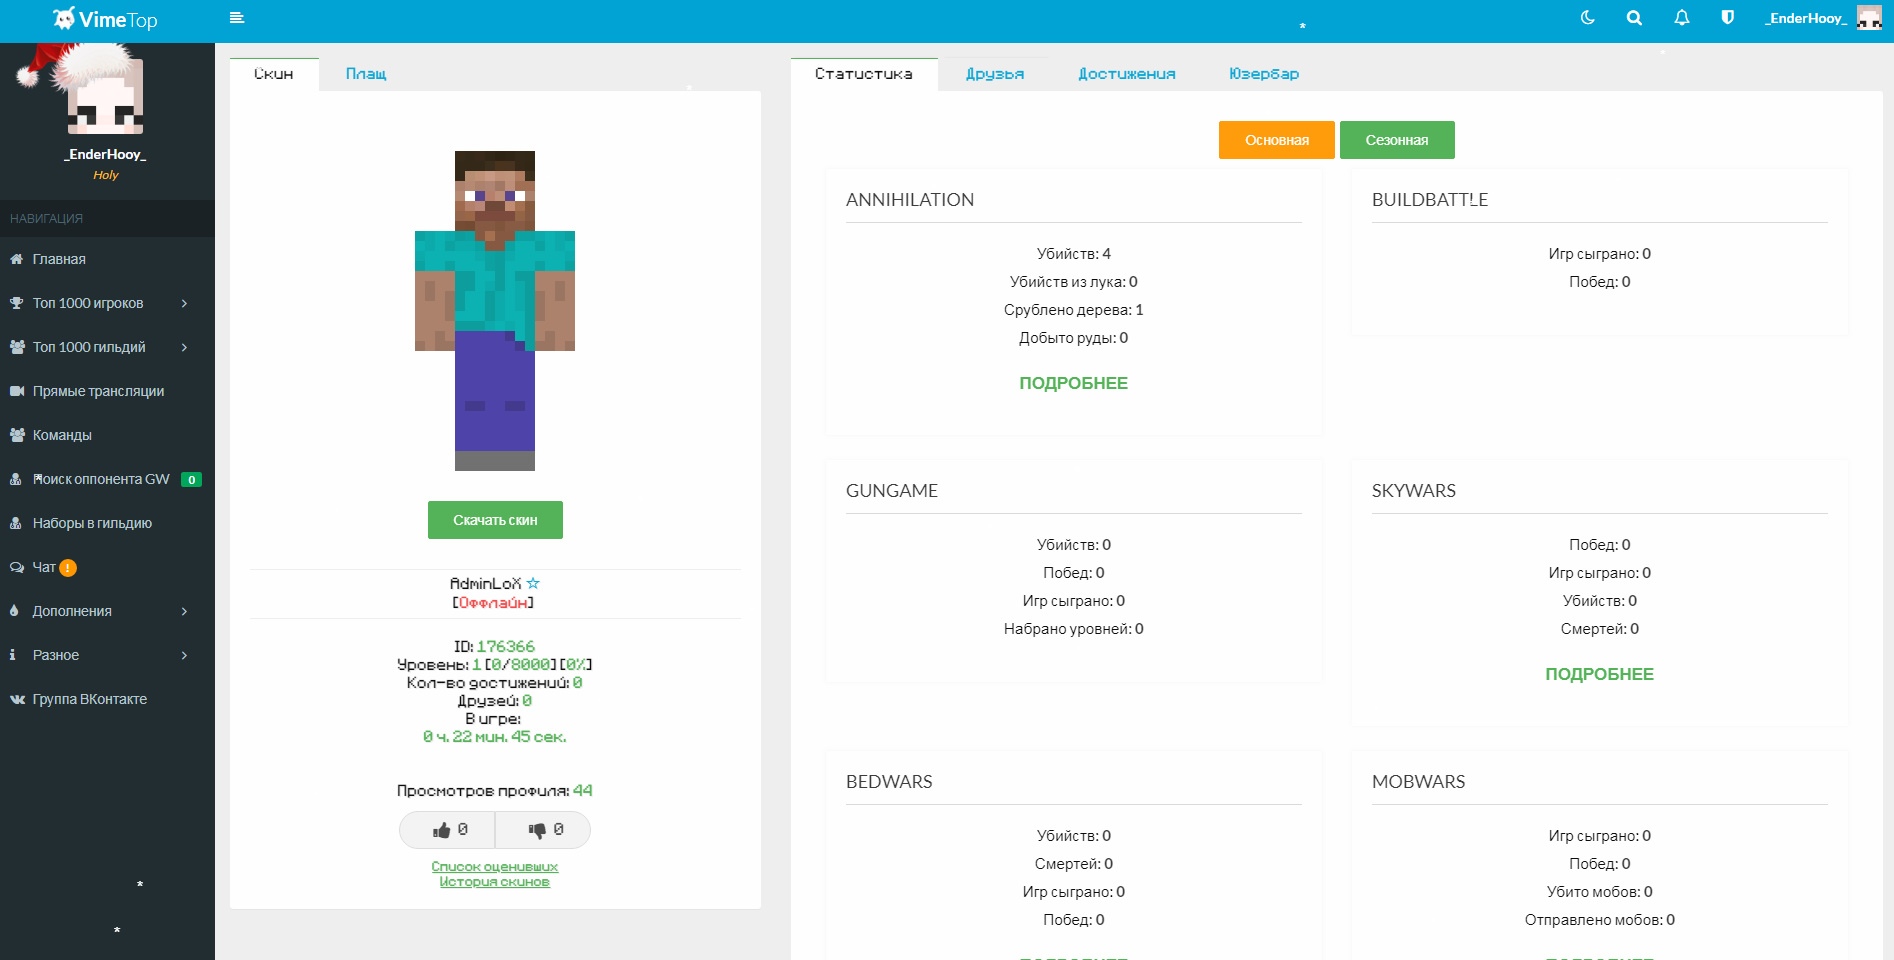
Task: Click the Поиск оппонента GW icon
Action: coord(16,479)
